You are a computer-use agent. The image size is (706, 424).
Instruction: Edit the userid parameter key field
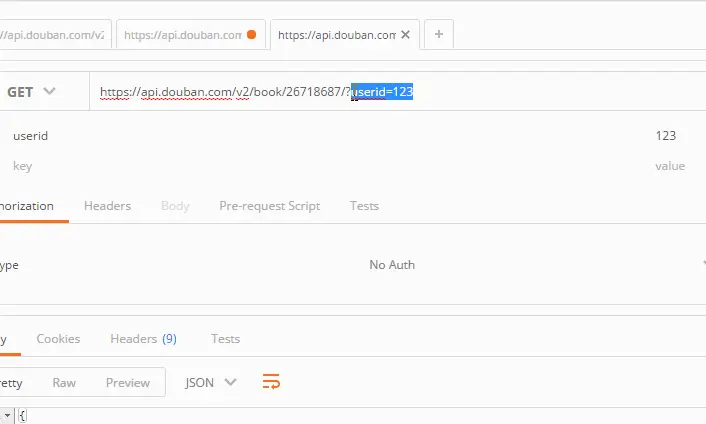point(30,135)
